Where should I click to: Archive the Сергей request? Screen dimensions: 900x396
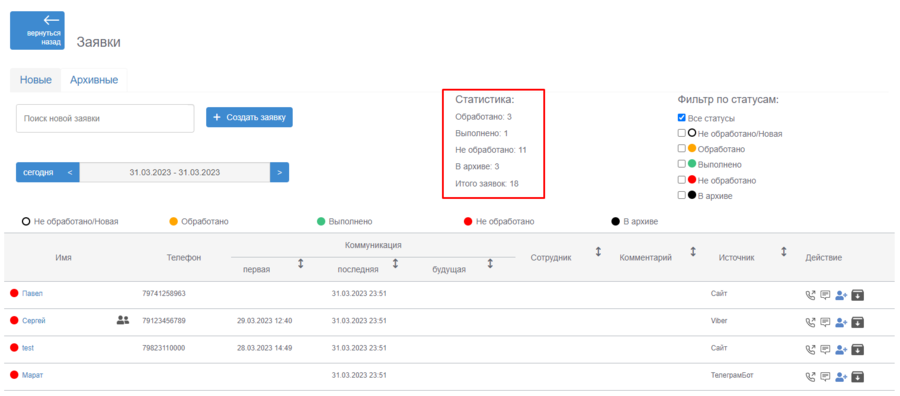(x=858, y=323)
